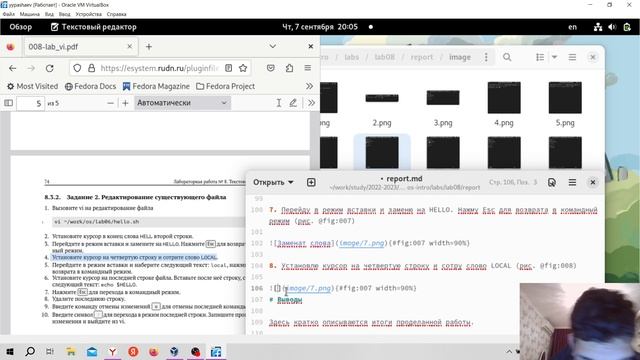Open the Mail app from taskbar
The width and height of the screenshot is (640, 360).
(92, 351)
